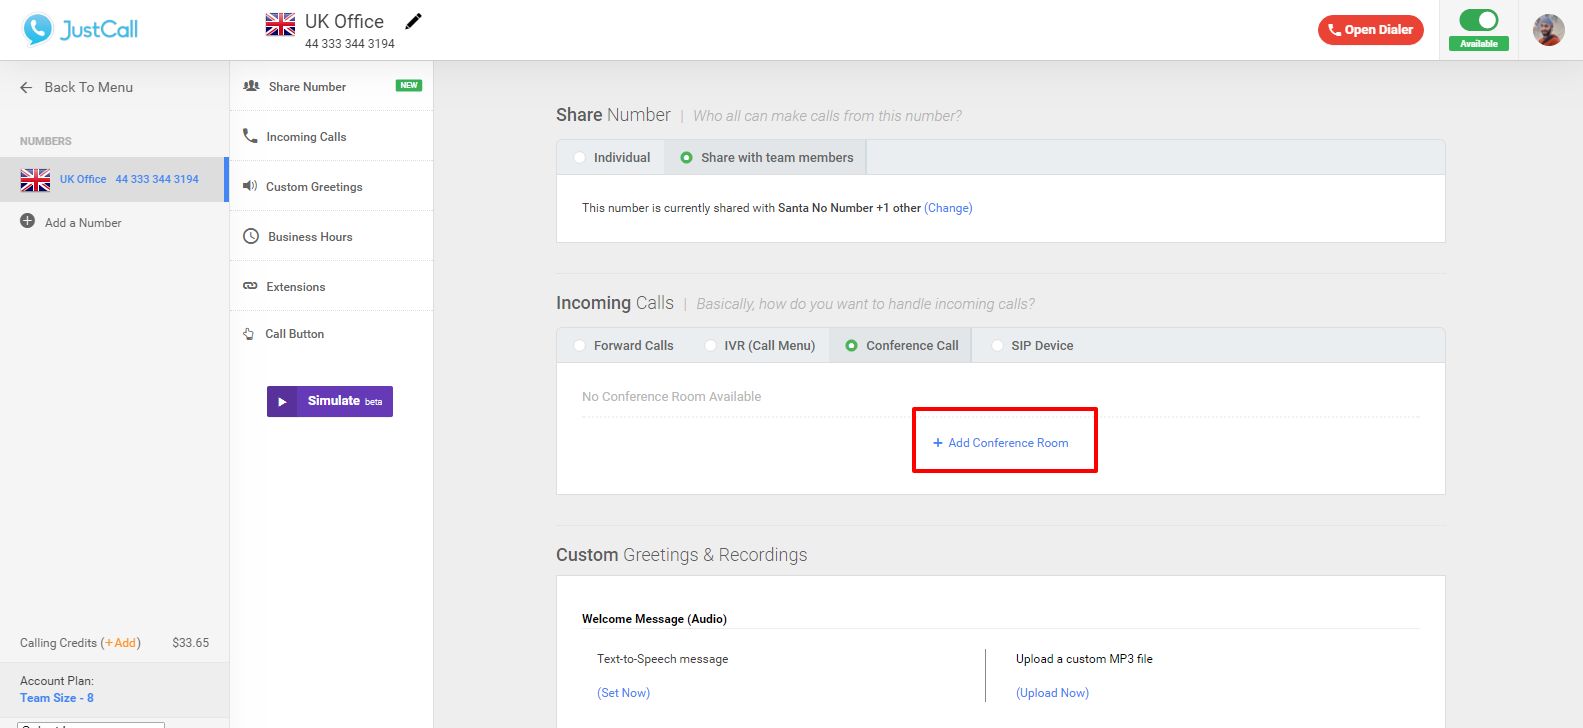The image size is (1583, 728).
Task: Edit the UK Office name with pencil icon
Action: pos(413,21)
